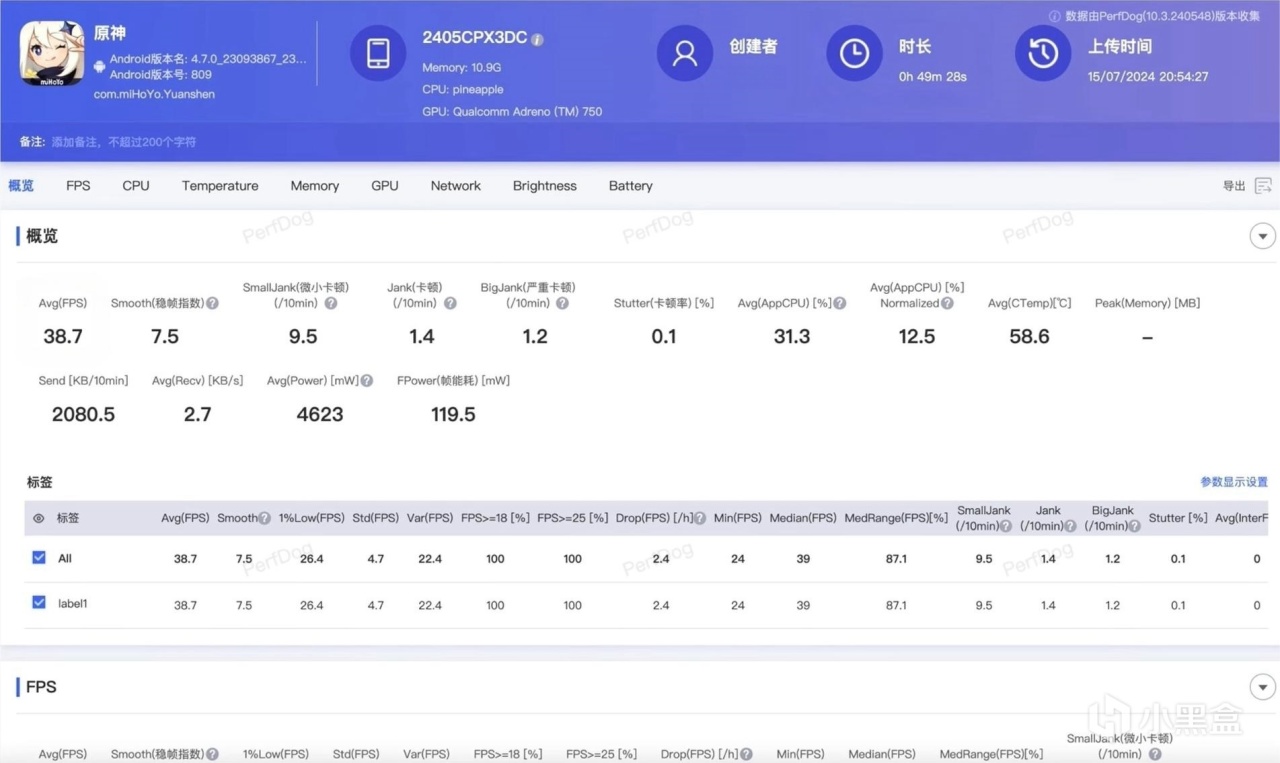Select the Battery tab
The height and width of the screenshot is (763, 1280).
(631, 186)
